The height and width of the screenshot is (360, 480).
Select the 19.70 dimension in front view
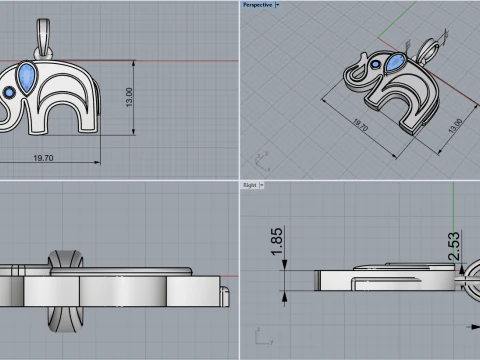[x=43, y=158]
